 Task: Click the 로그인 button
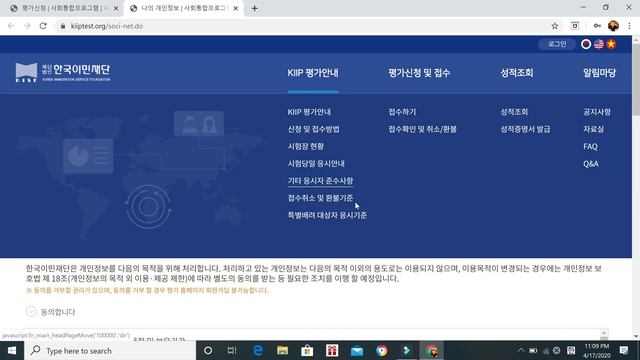557,44
